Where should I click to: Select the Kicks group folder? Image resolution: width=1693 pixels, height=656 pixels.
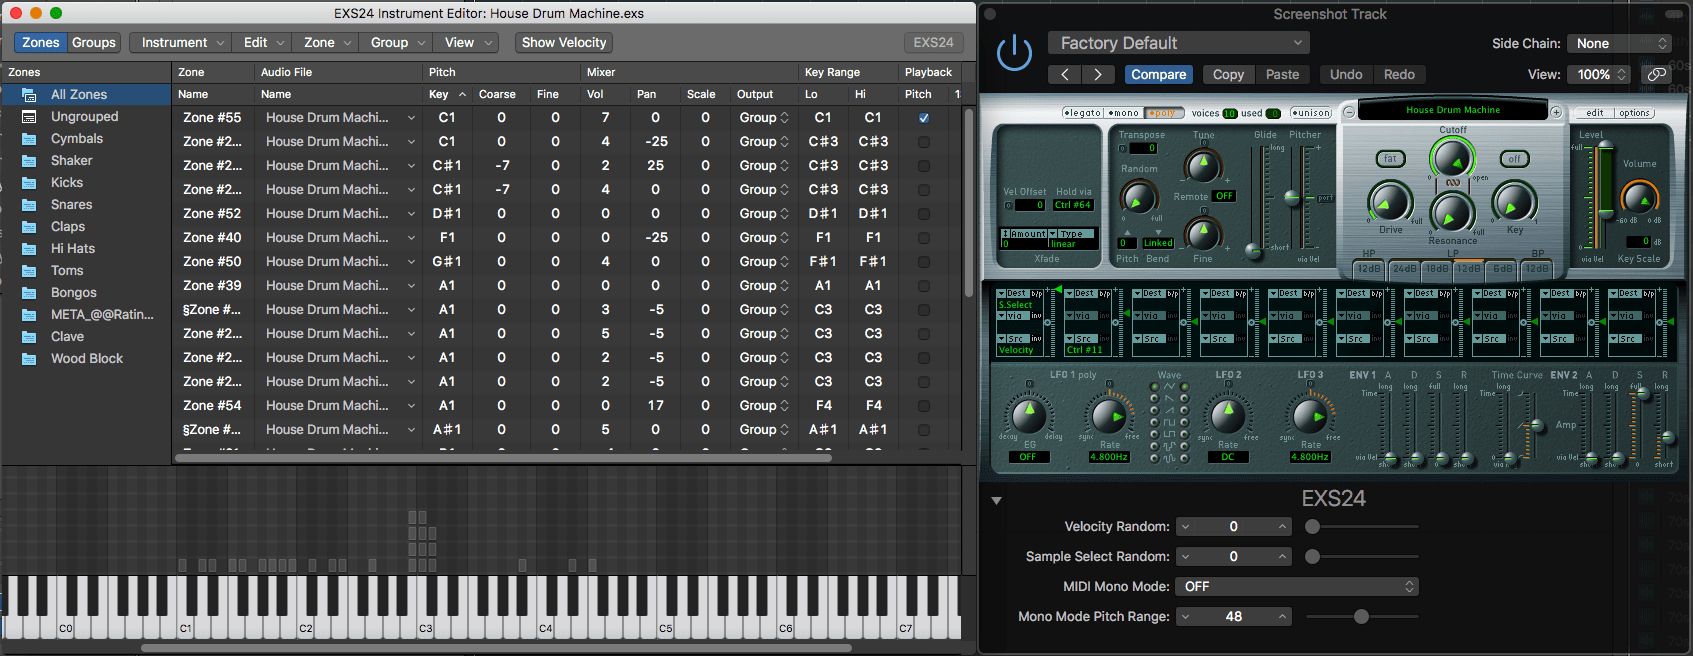67,182
